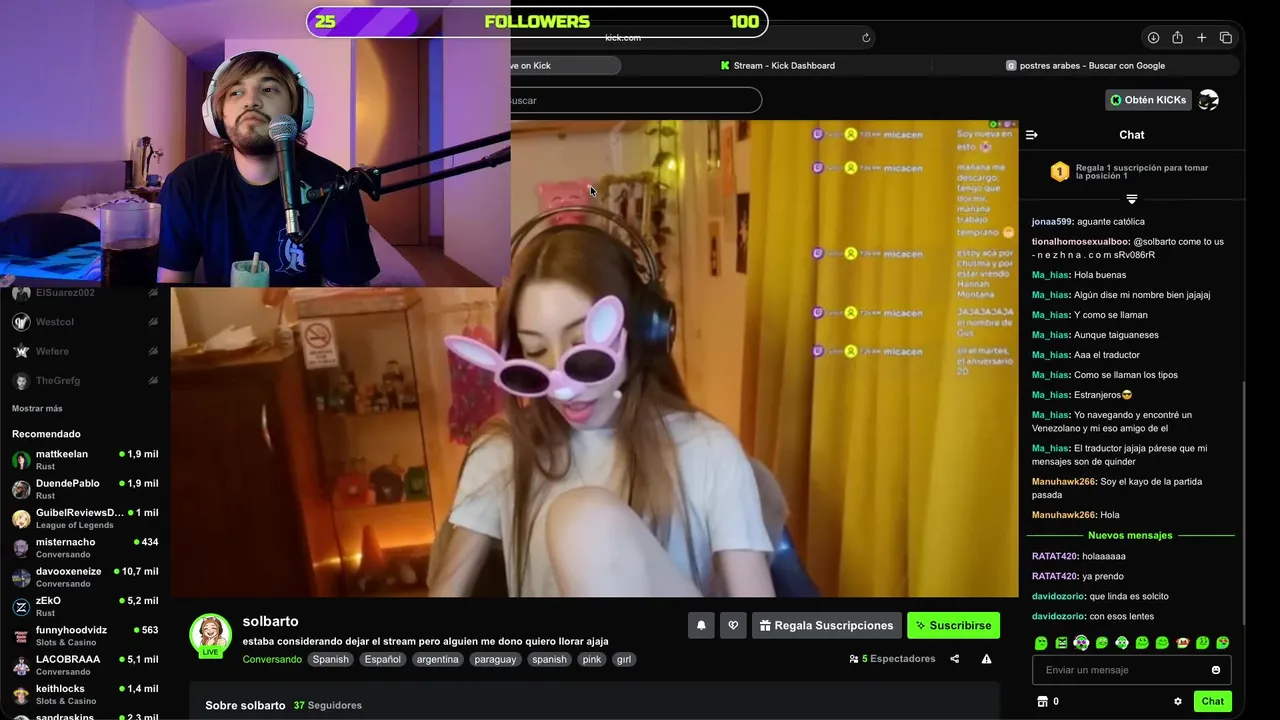
Task: Open the shop icon beside the 0 balance
Action: [x=1042, y=701]
